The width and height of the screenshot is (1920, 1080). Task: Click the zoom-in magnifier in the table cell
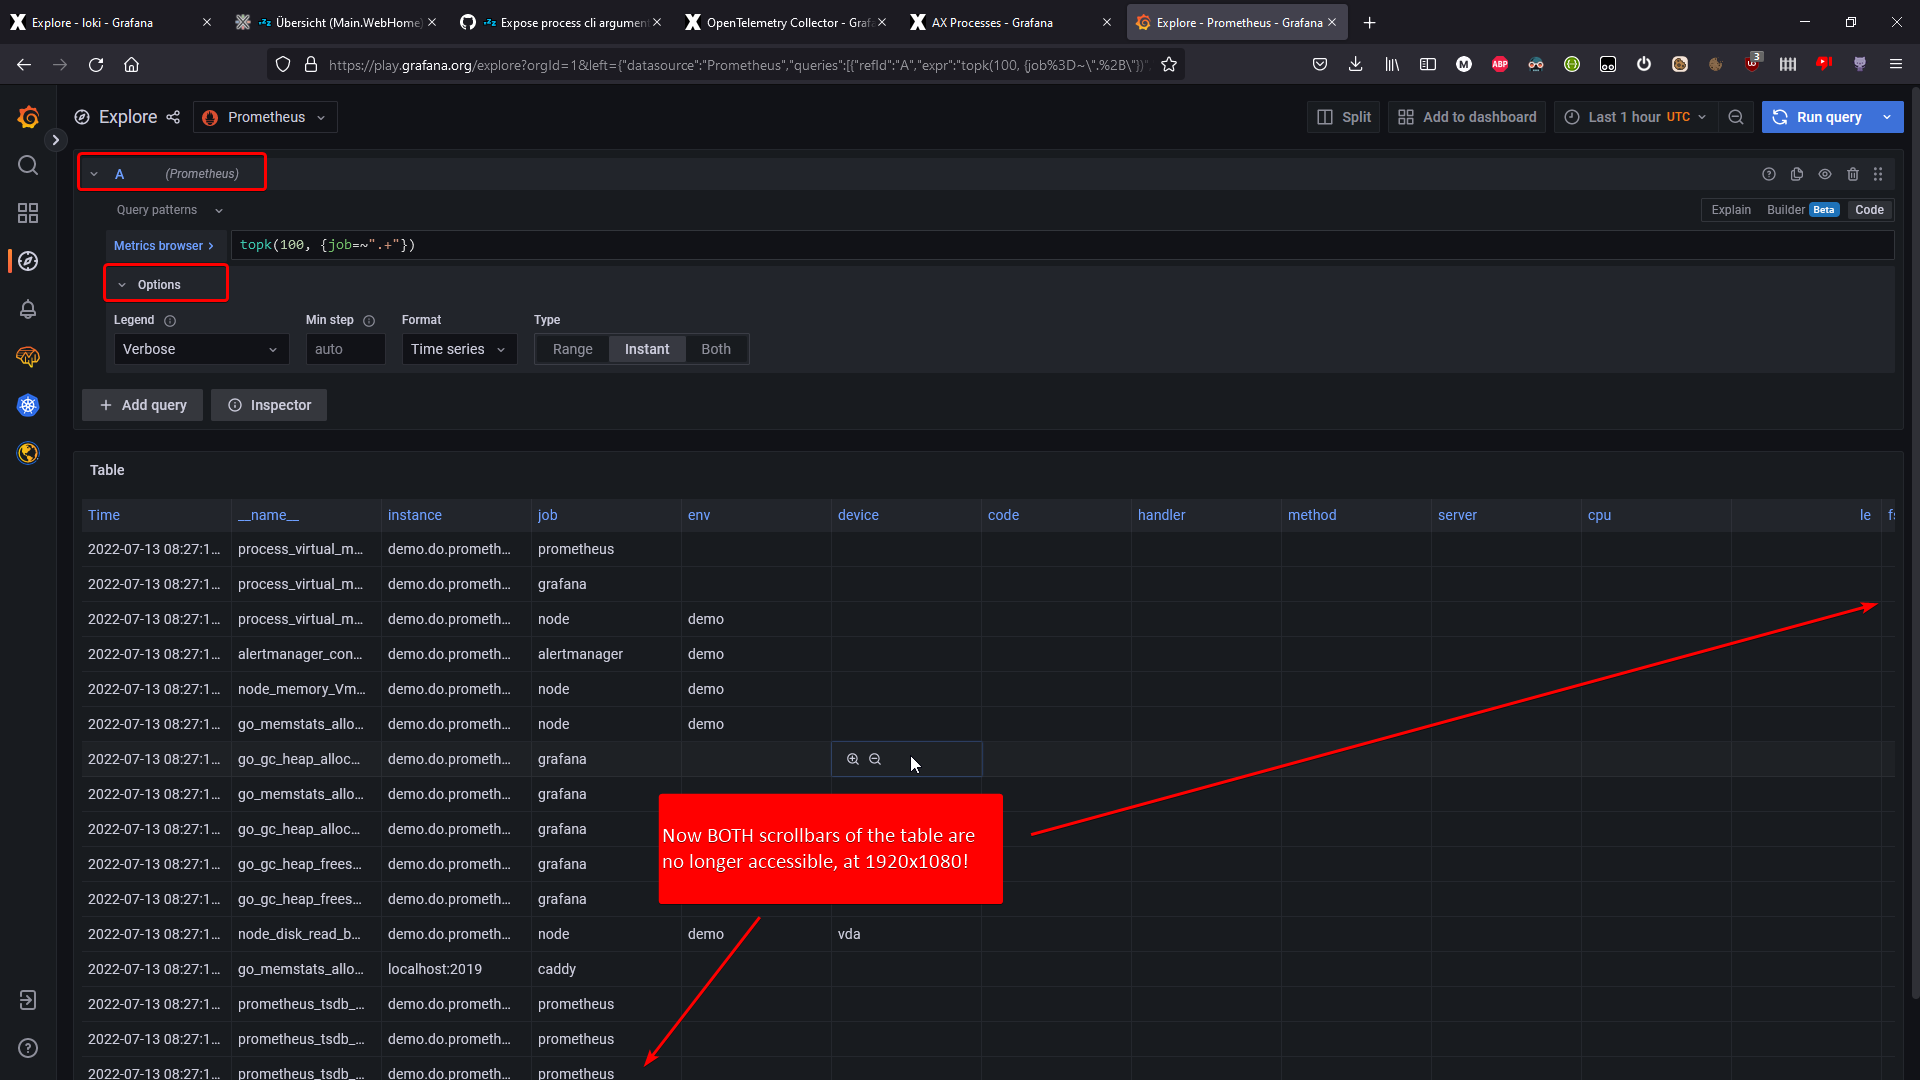[852, 759]
